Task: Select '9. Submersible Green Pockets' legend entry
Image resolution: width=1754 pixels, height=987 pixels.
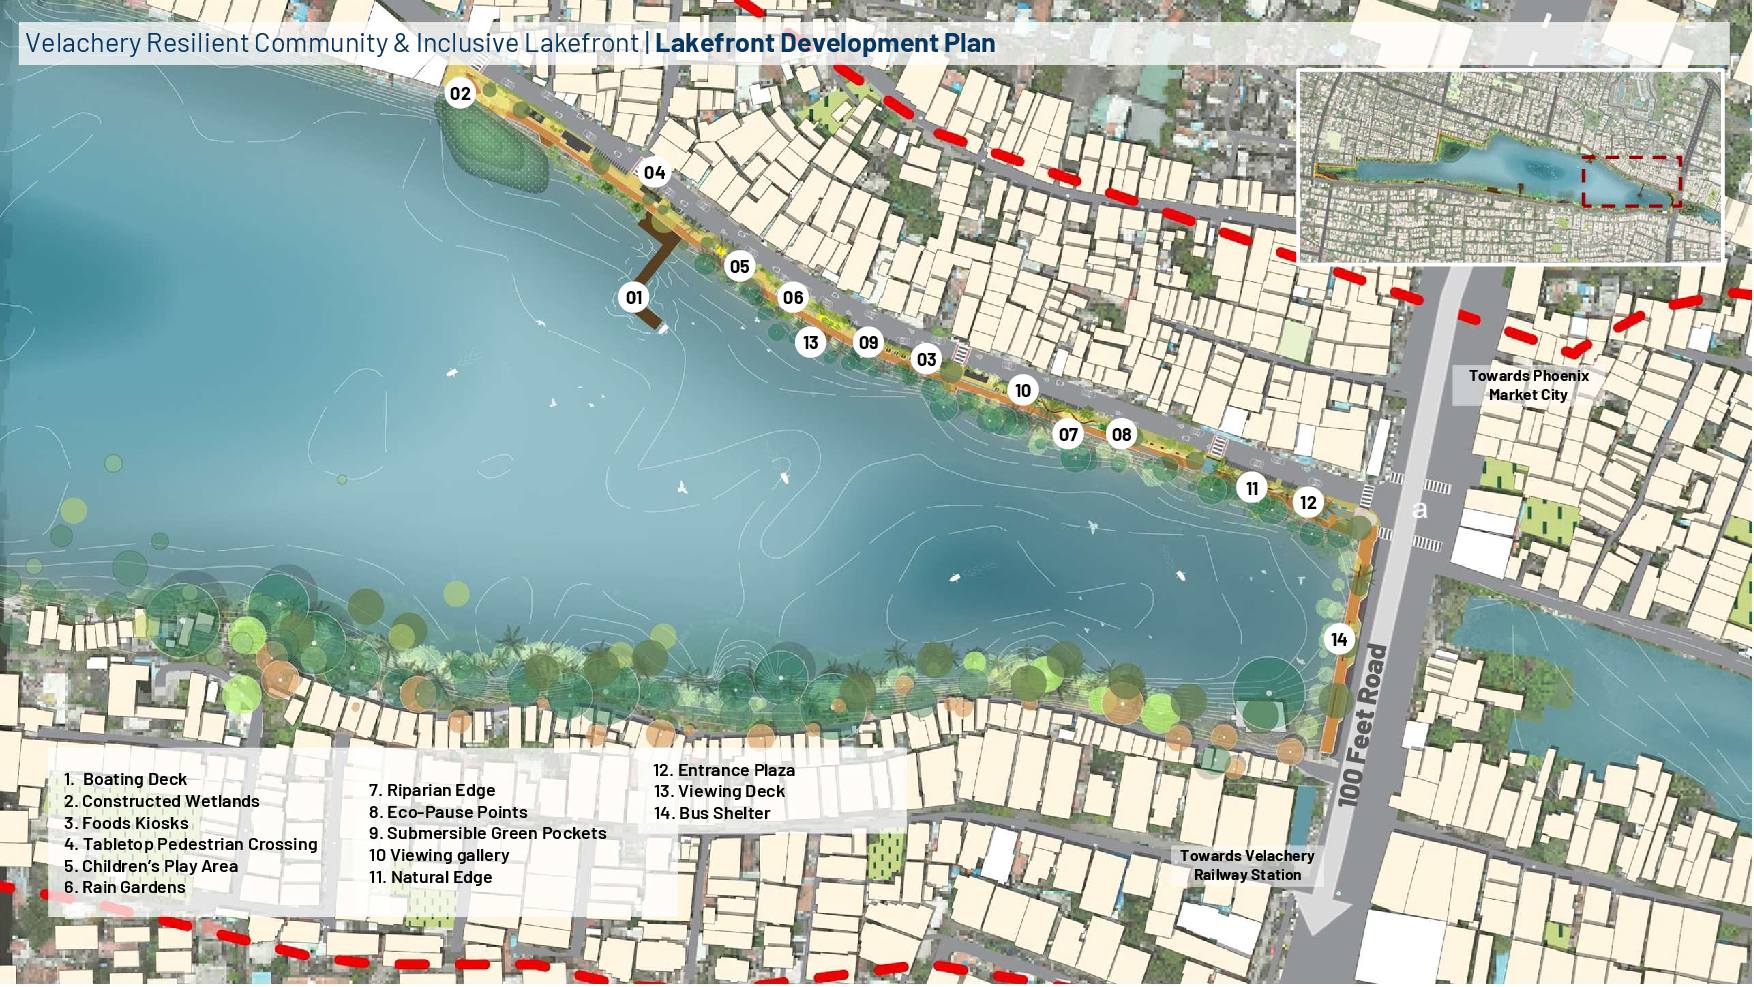Action: click(x=487, y=833)
